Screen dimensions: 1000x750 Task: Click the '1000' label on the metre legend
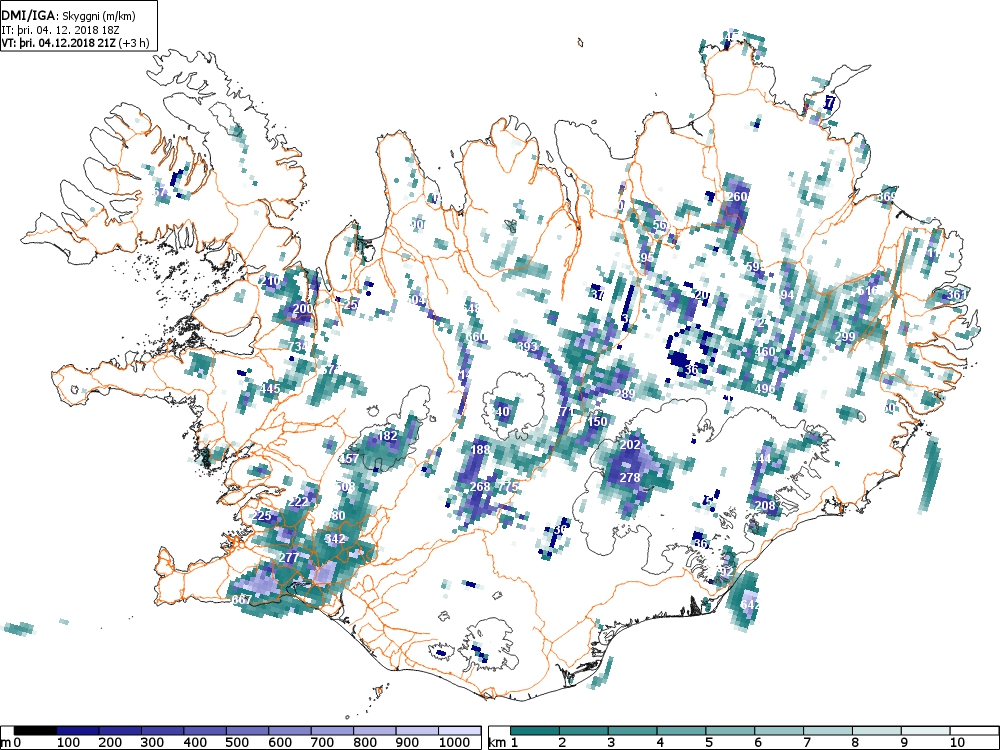click(454, 742)
